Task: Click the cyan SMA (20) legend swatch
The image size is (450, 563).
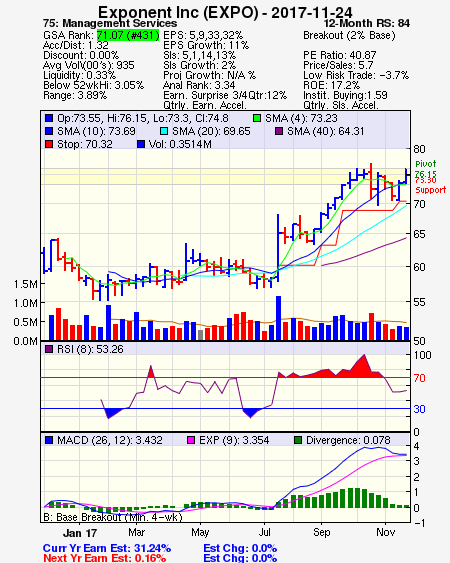Action: tap(164, 131)
